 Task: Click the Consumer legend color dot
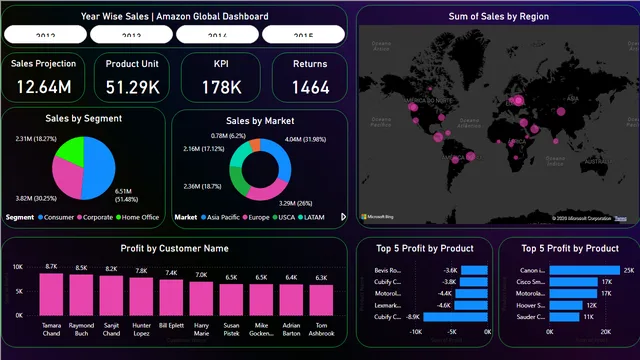tap(40, 218)
